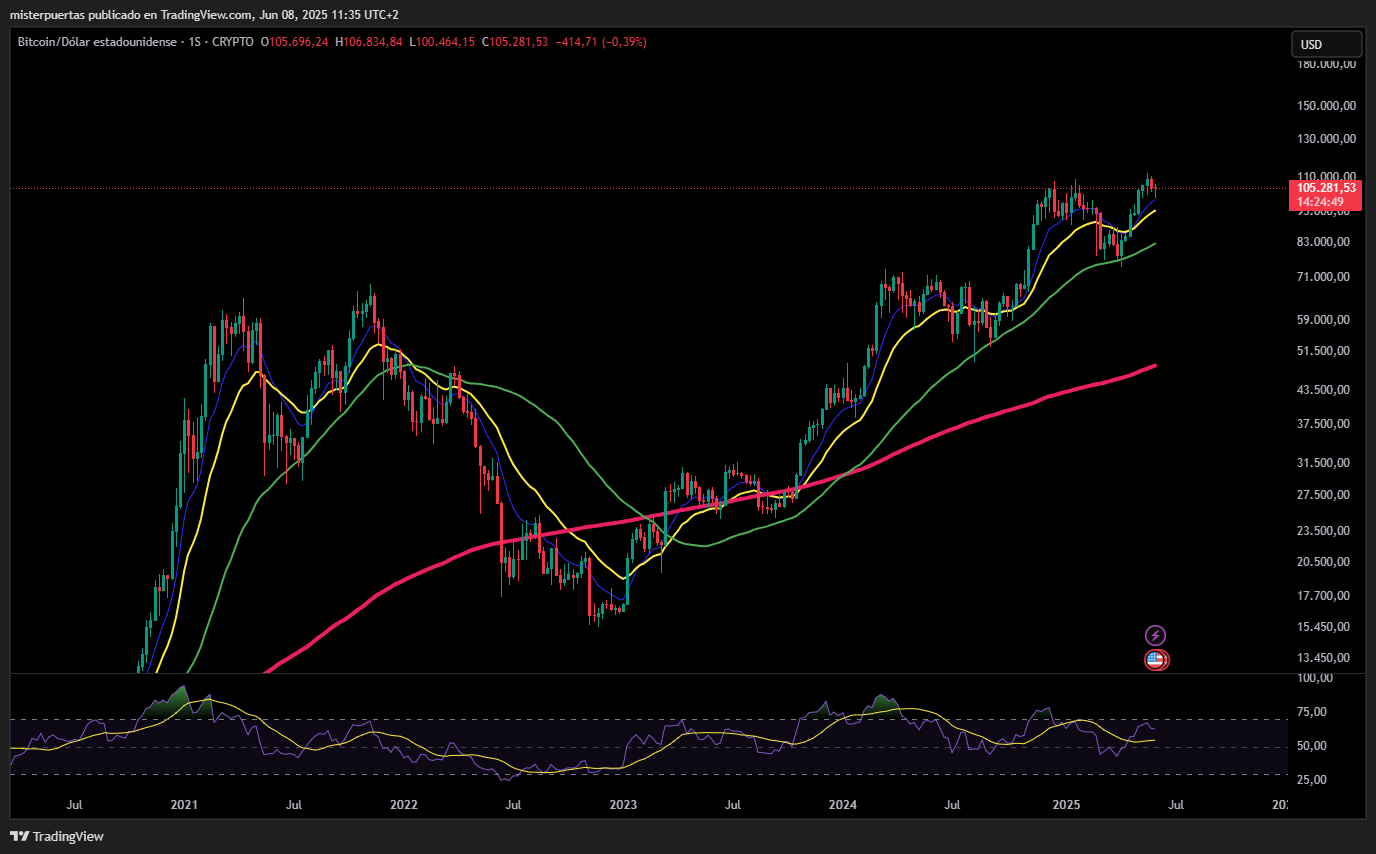The image size is (1376, 854).
Task: Click the 2023 label on the time axis
Action: 623,805
